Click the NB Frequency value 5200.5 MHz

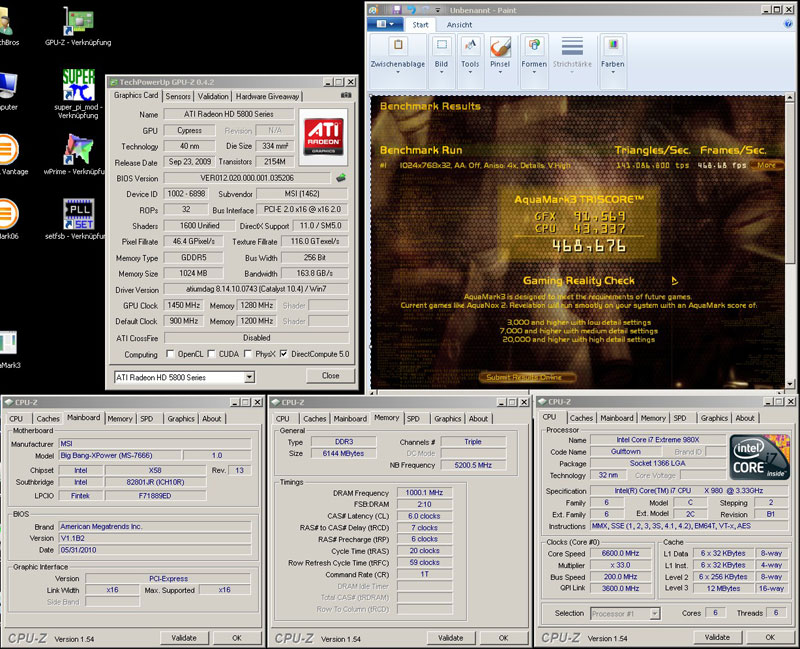coord(473,465)
